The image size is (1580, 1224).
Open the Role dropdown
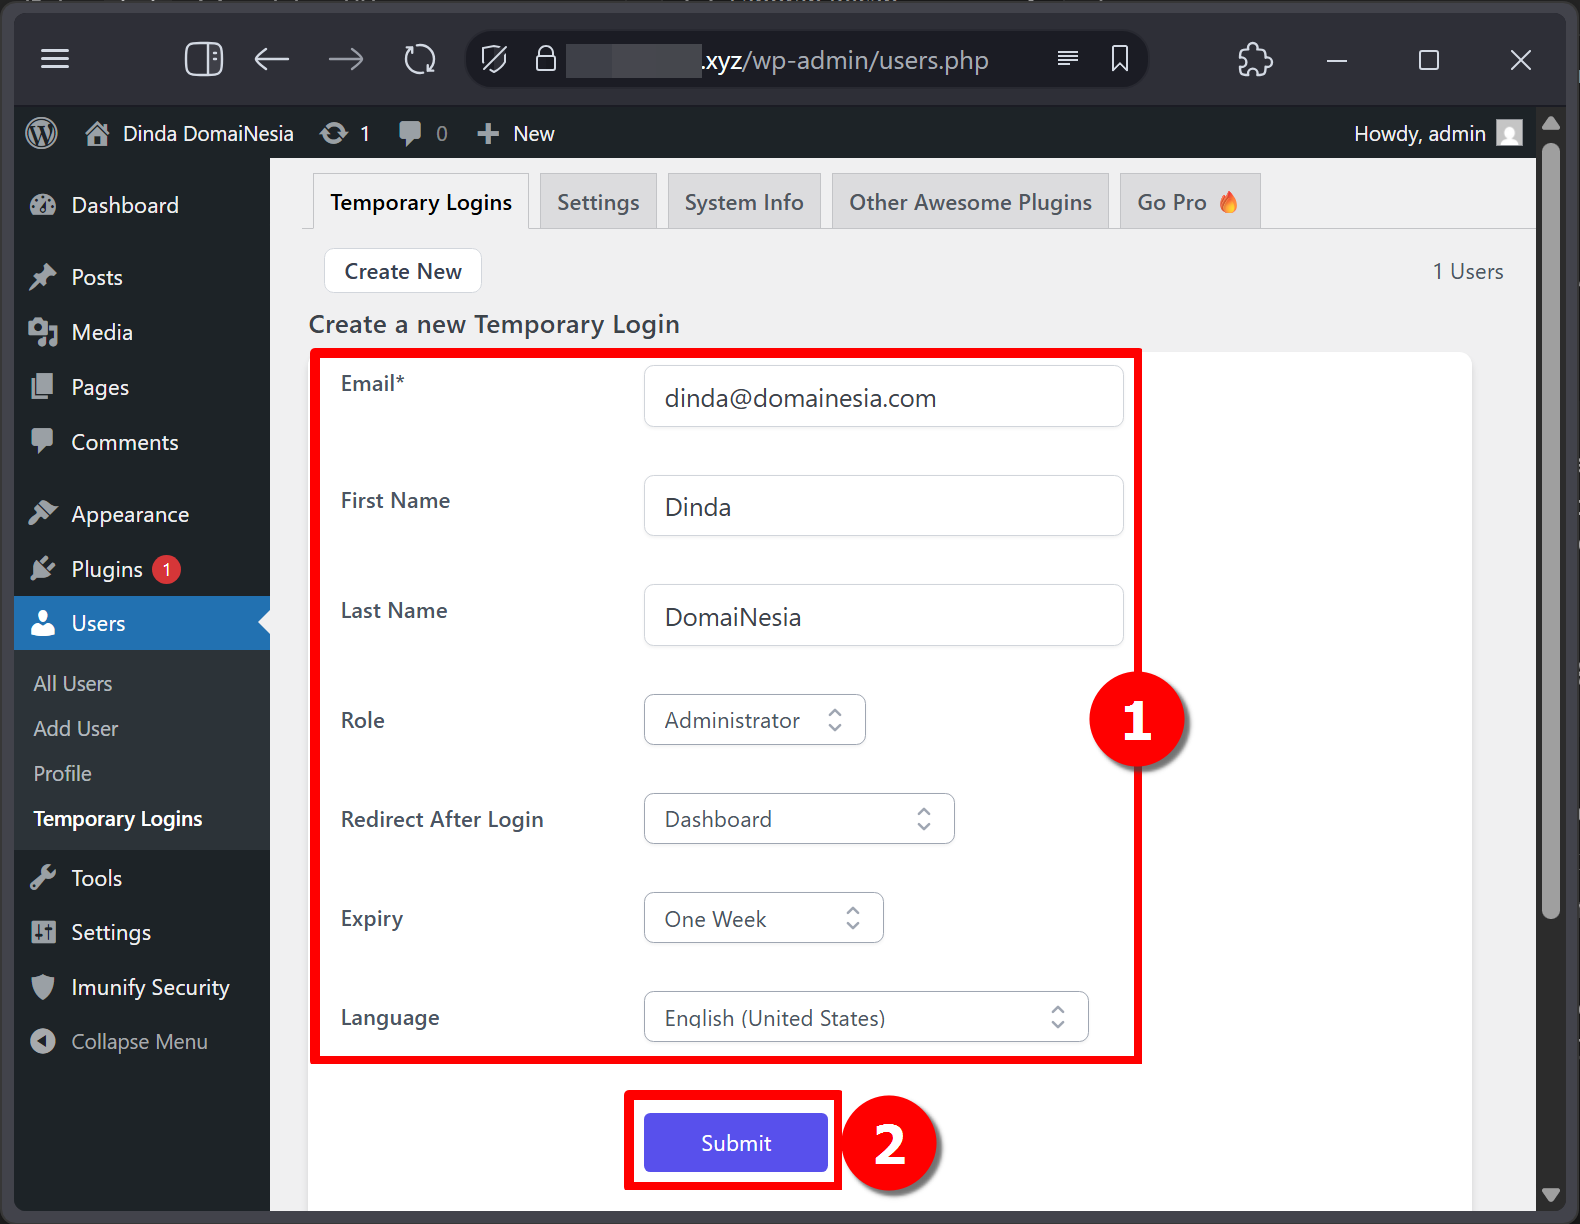(x=755, y=720)
